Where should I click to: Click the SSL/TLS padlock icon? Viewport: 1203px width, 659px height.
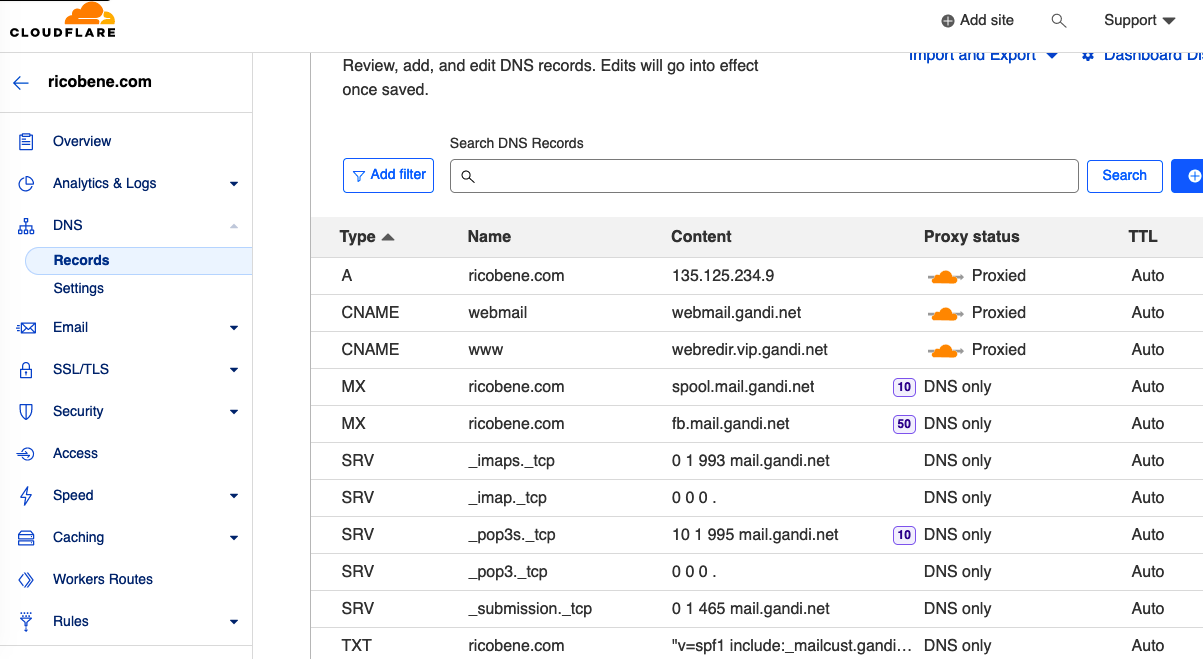pyautogui.click(x=27, y=369)
